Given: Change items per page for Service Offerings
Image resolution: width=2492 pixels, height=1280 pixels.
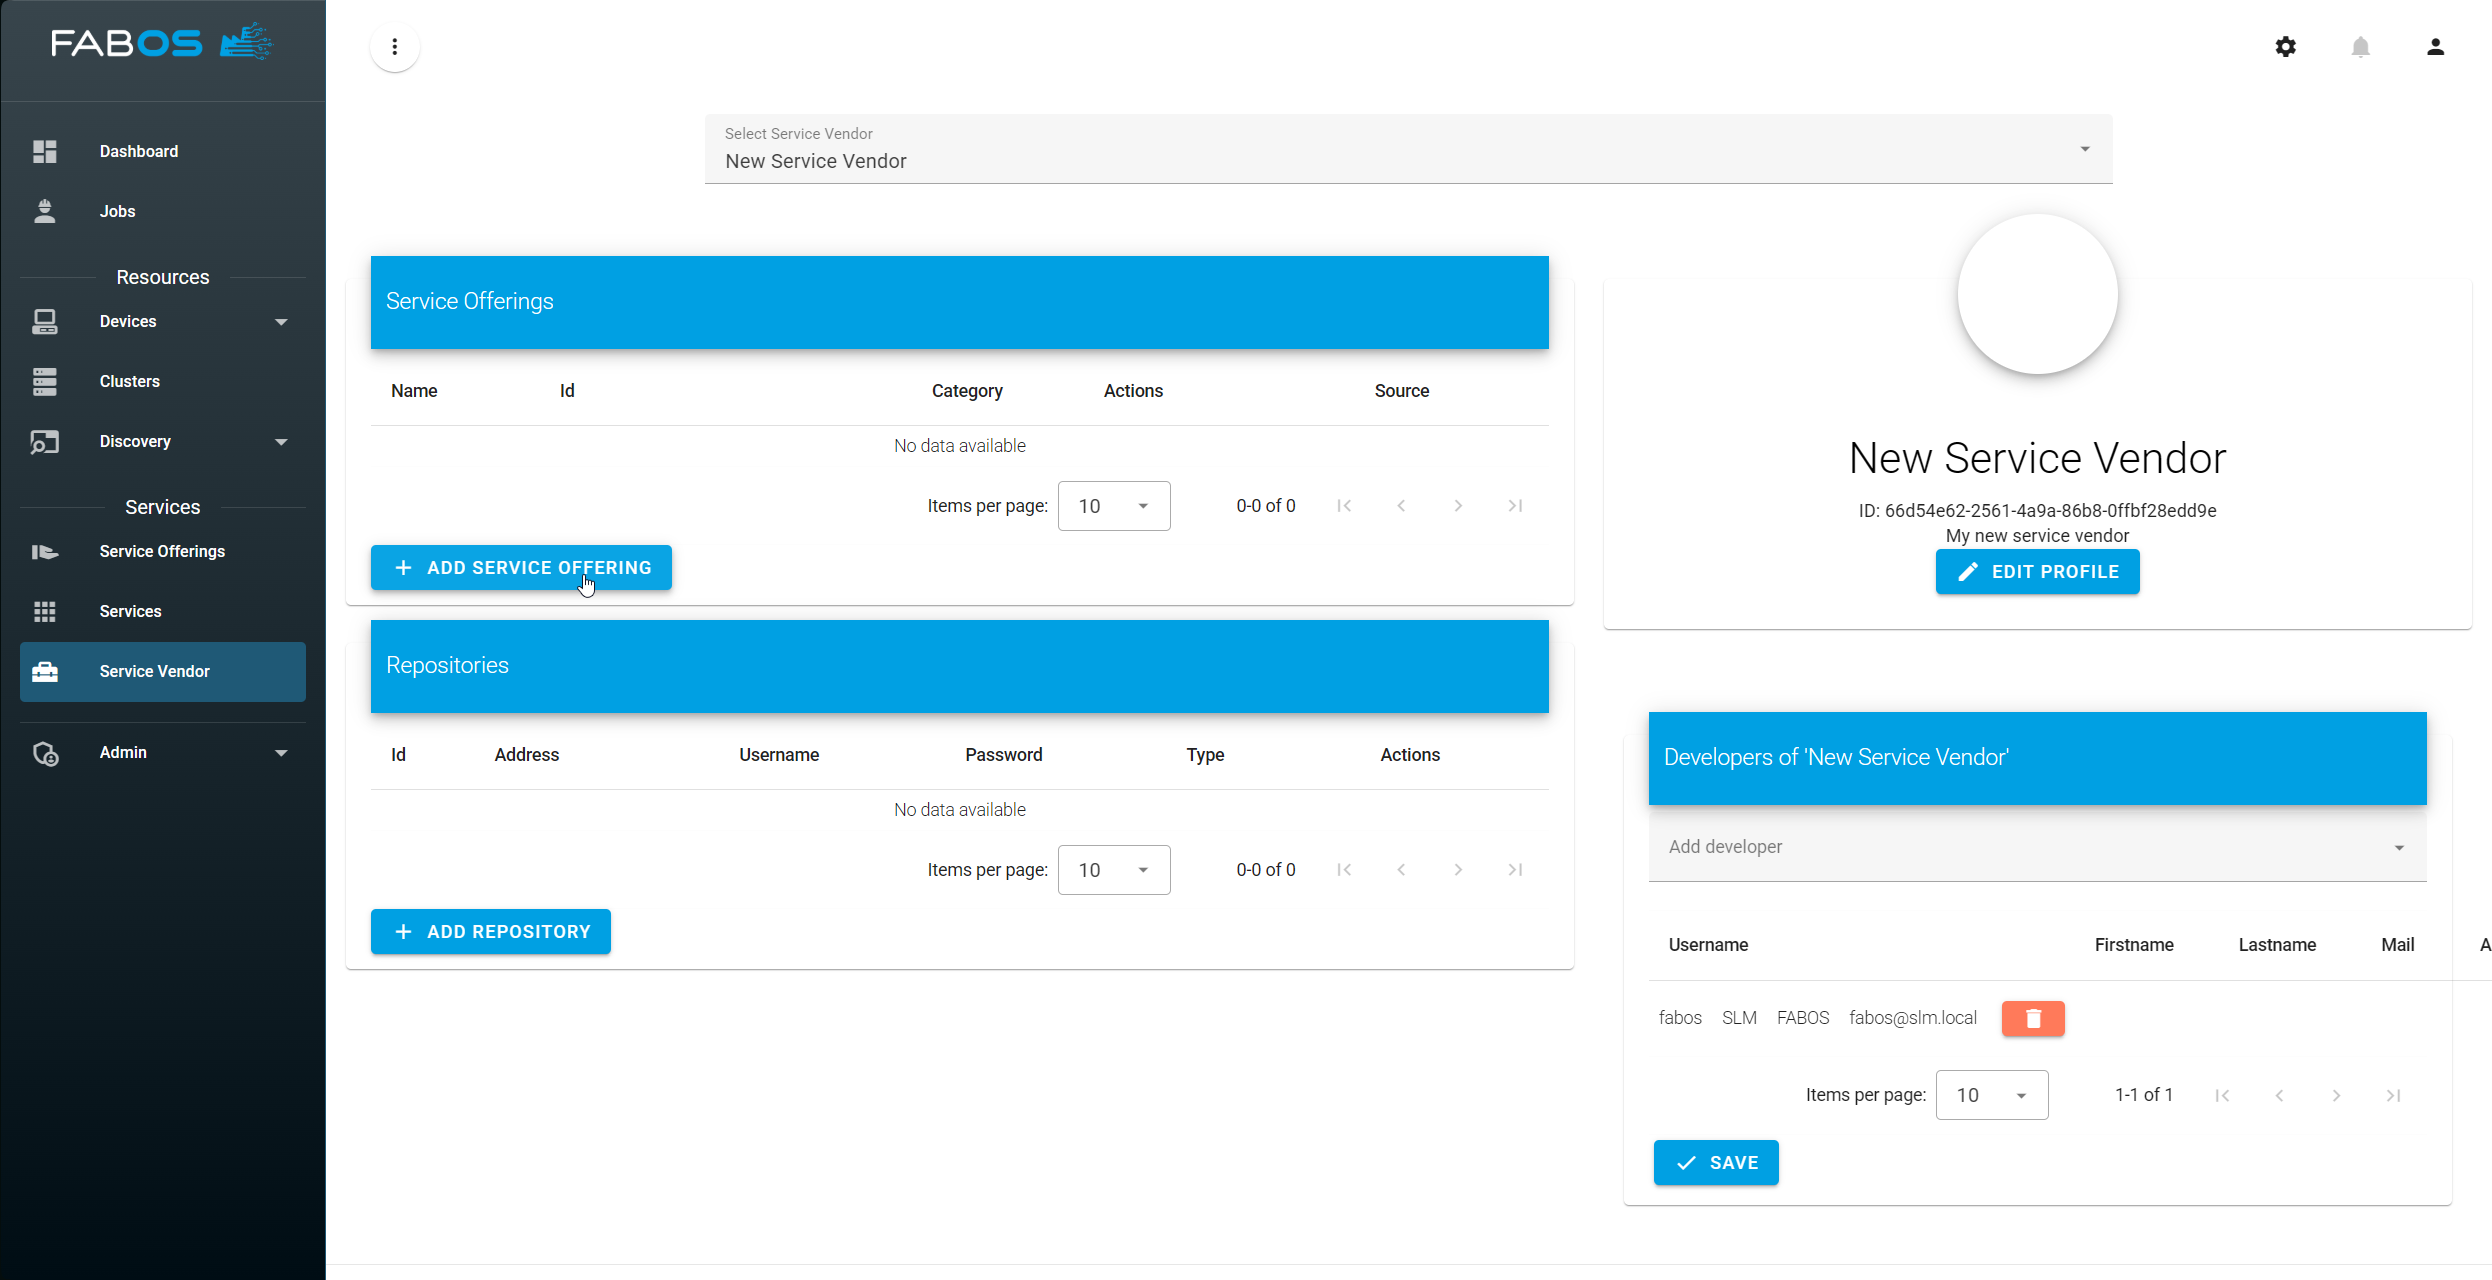Looking at the screenshot, I should 1113,506.
